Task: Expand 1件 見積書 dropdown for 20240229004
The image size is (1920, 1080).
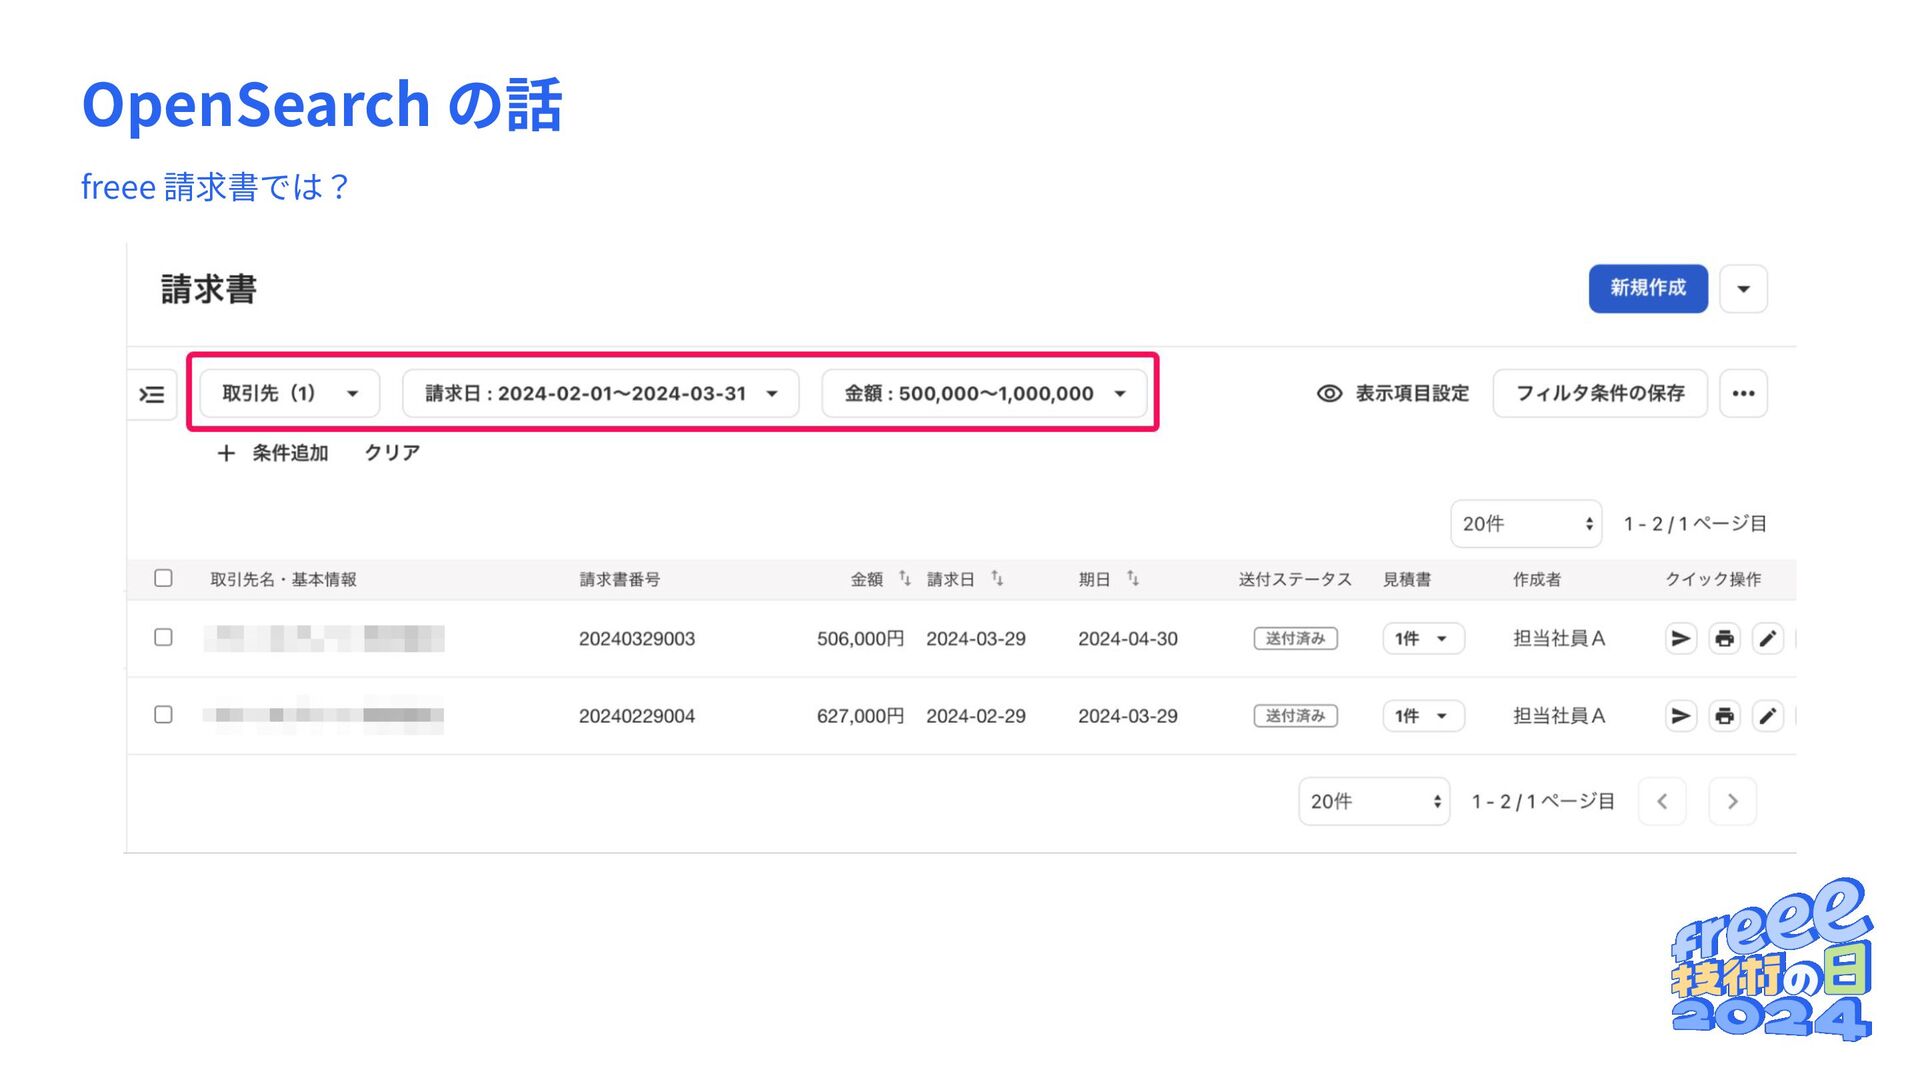Action: pos(1423,716)
